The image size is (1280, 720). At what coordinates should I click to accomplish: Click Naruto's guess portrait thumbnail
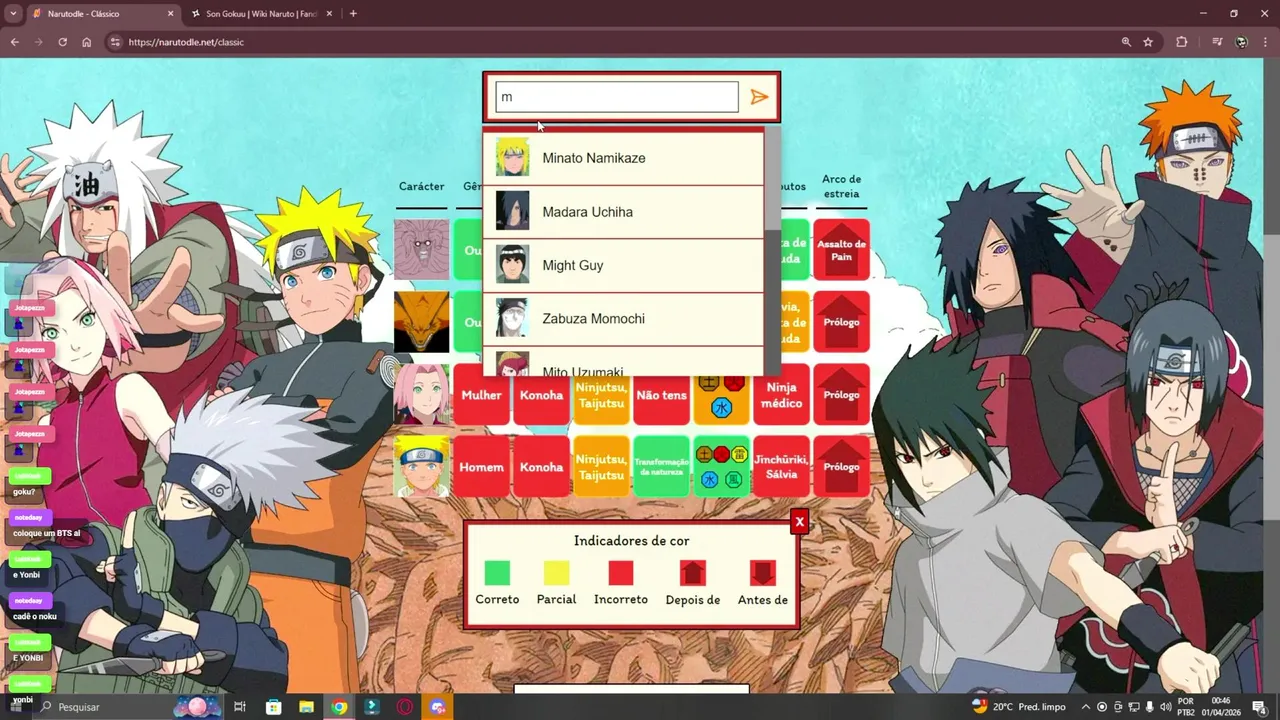(x=422, y=466)
